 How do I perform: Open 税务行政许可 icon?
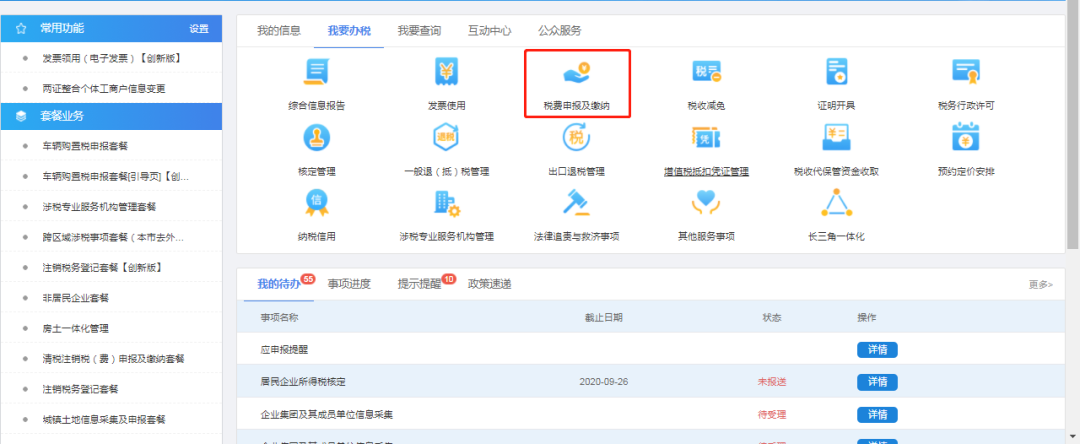click(966, 72)
